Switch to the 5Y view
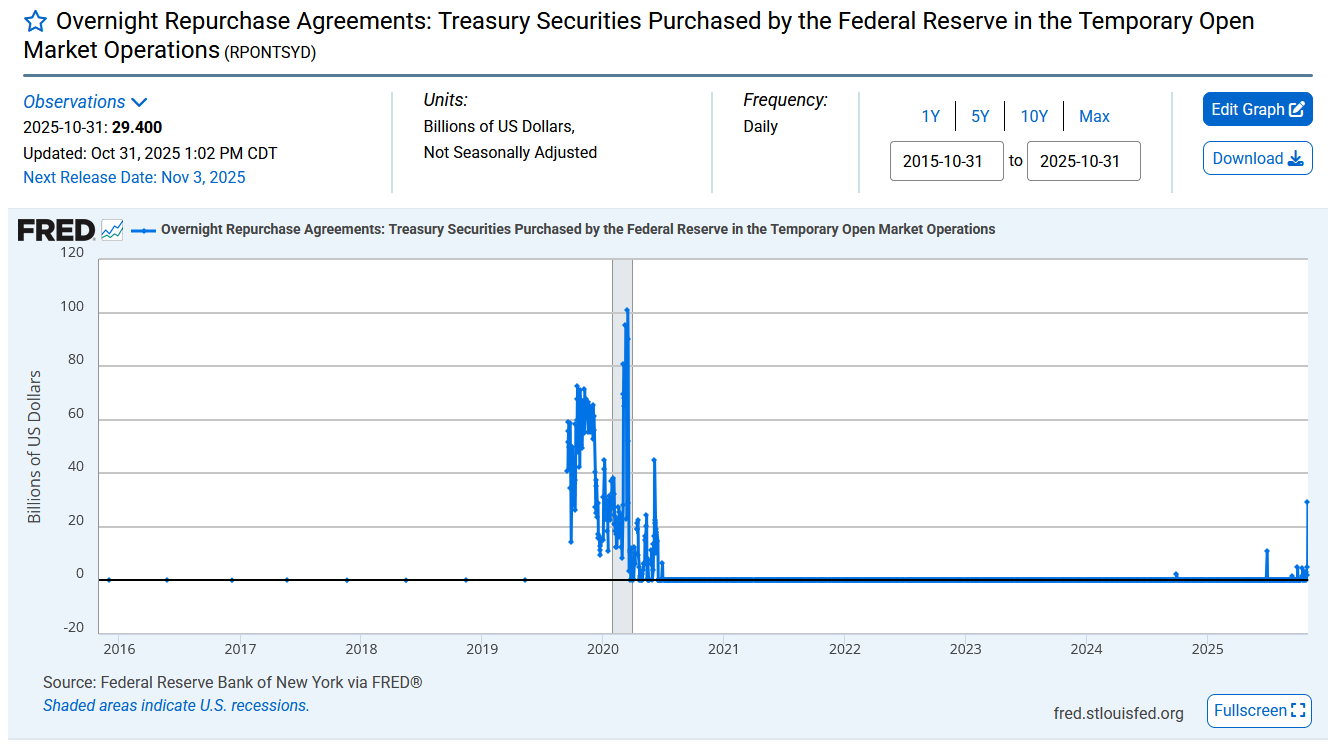The width and height of the screenshot is (1340, 745). 980,116
